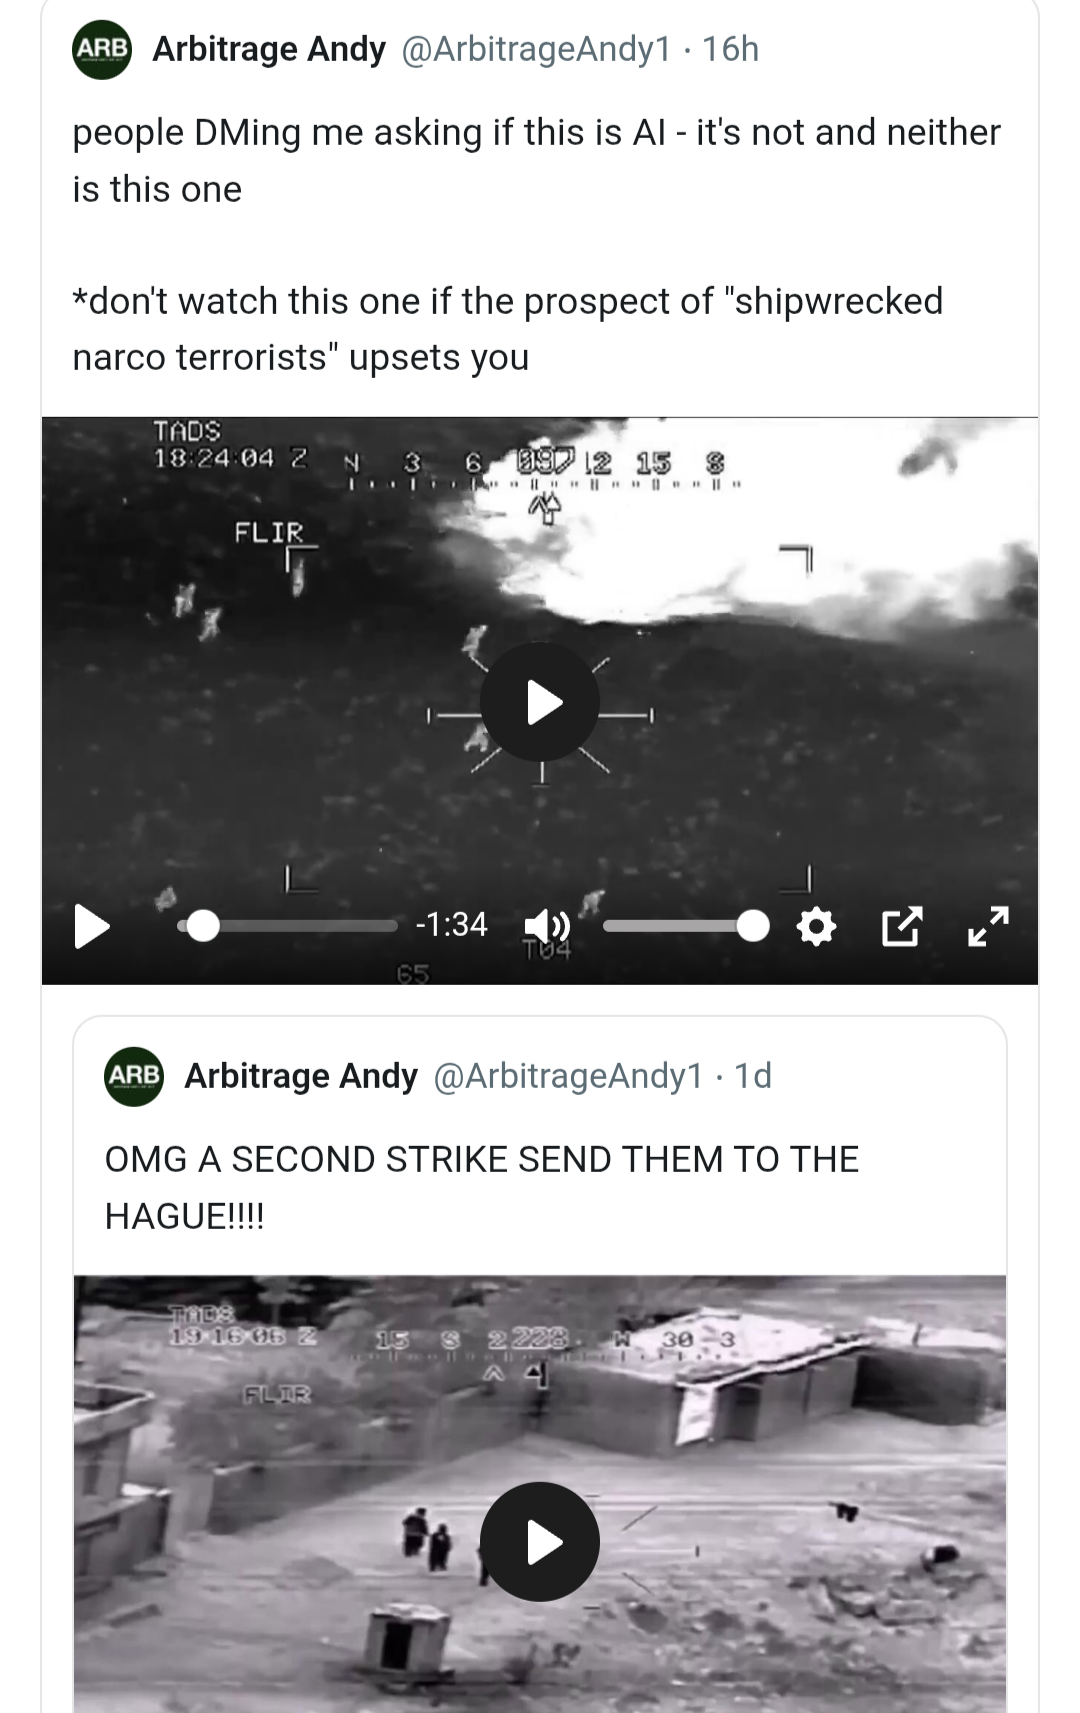1080x1713 pixels.
Task: Open the 1d timestamp on quoted tweet
Action: click(x=753, y=1076)
